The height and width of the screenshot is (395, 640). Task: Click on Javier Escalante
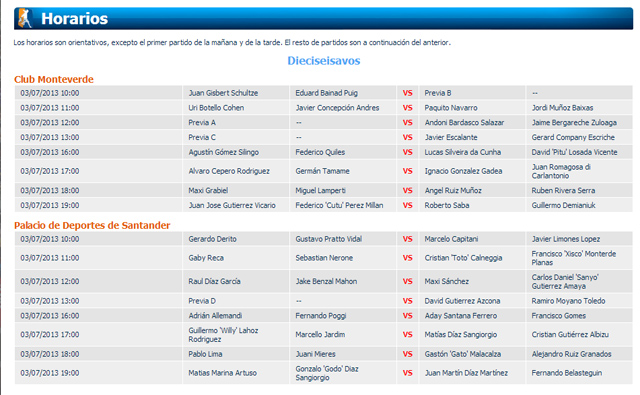coord(451,137)
